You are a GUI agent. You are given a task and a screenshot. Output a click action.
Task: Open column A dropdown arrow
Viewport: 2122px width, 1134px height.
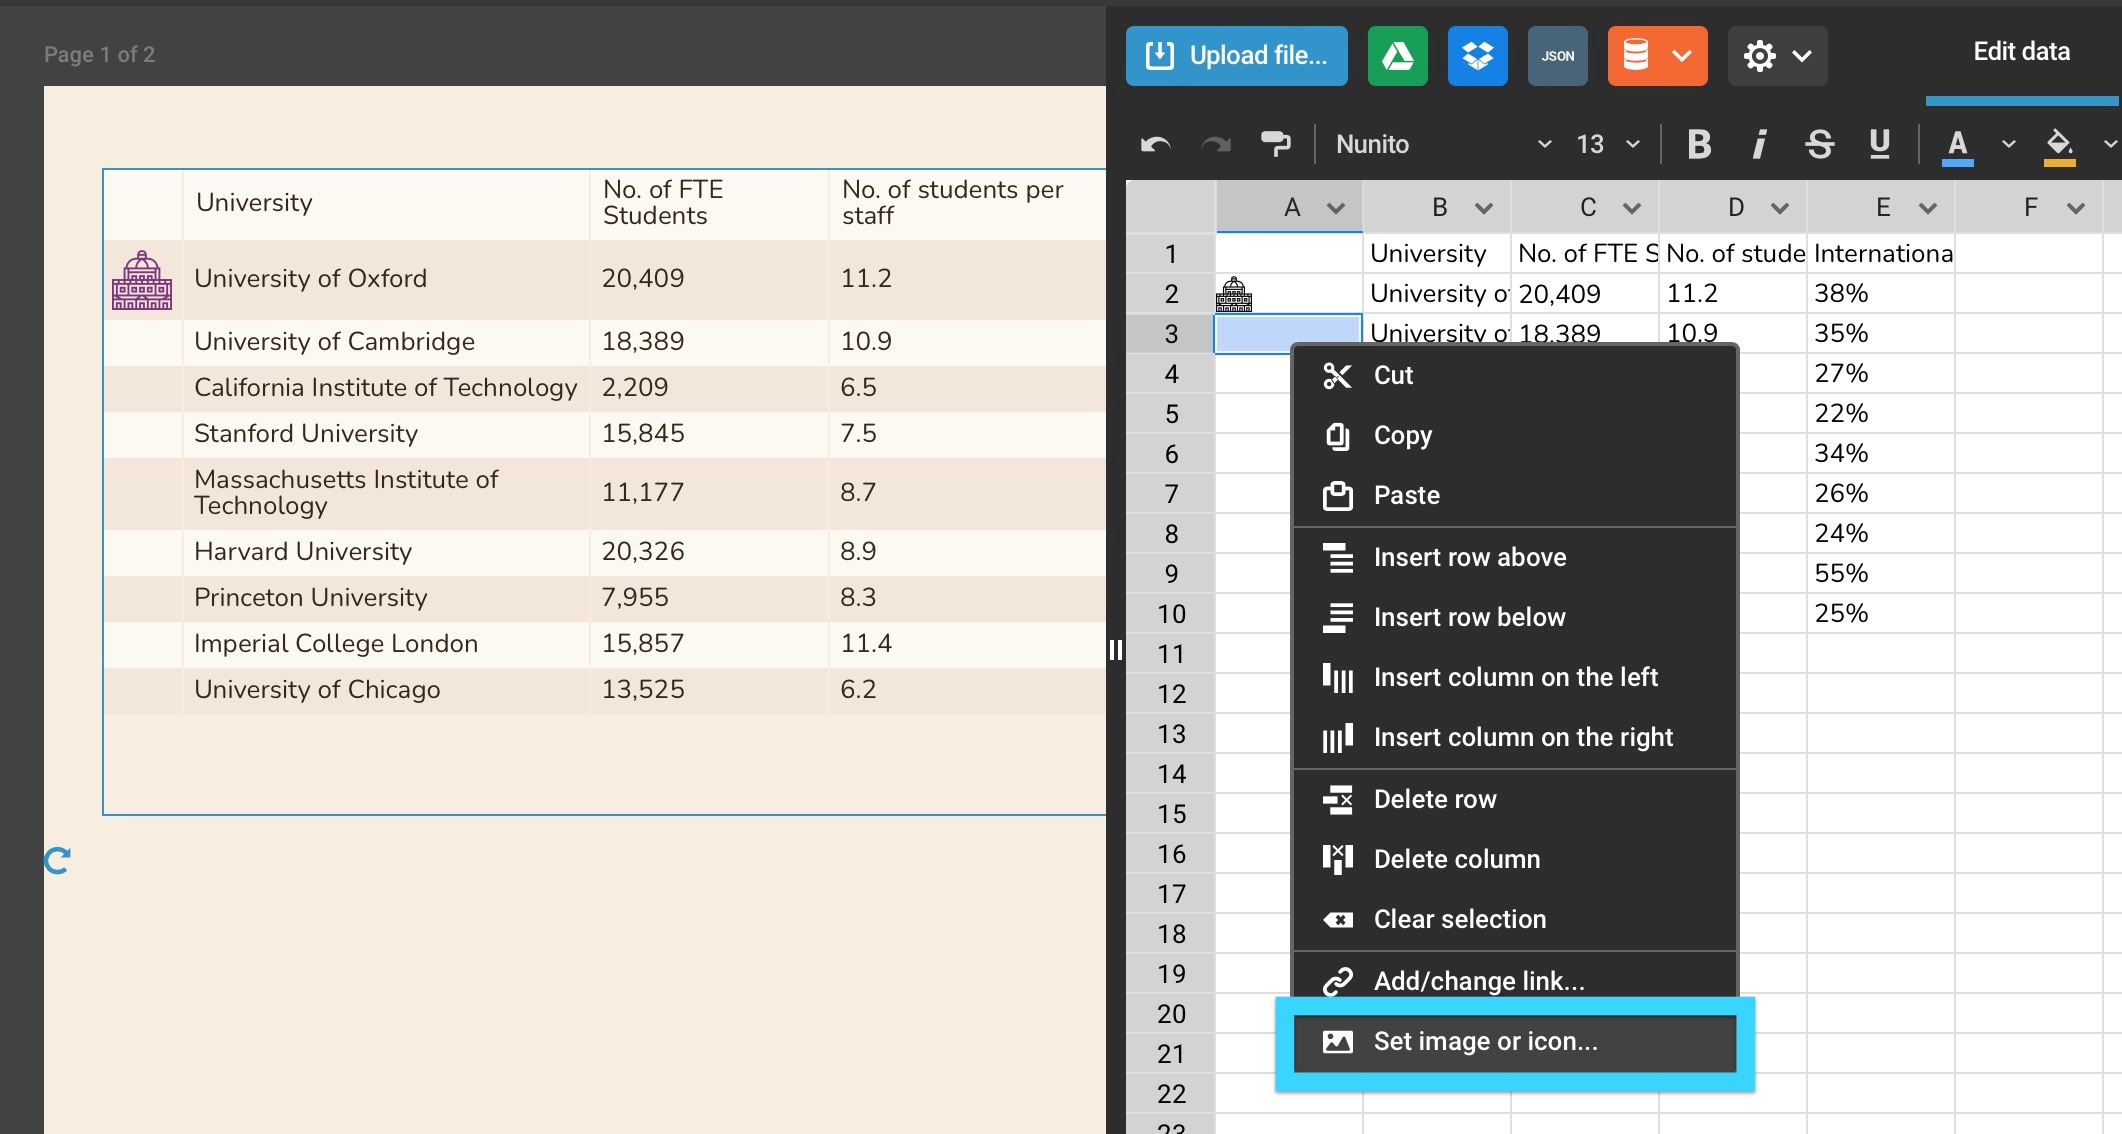point(1336,208)
